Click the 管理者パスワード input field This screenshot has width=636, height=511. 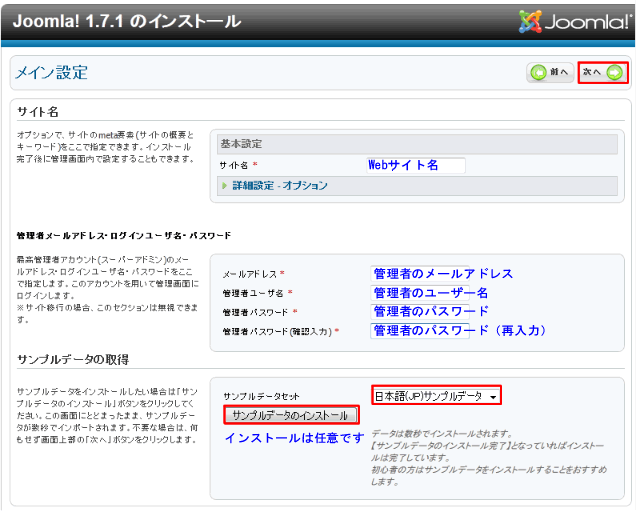(x=420, y=311)
